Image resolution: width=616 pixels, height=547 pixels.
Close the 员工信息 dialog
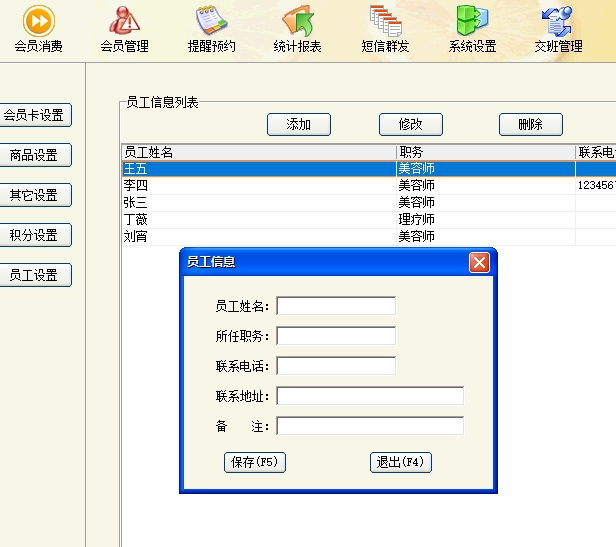479,262
